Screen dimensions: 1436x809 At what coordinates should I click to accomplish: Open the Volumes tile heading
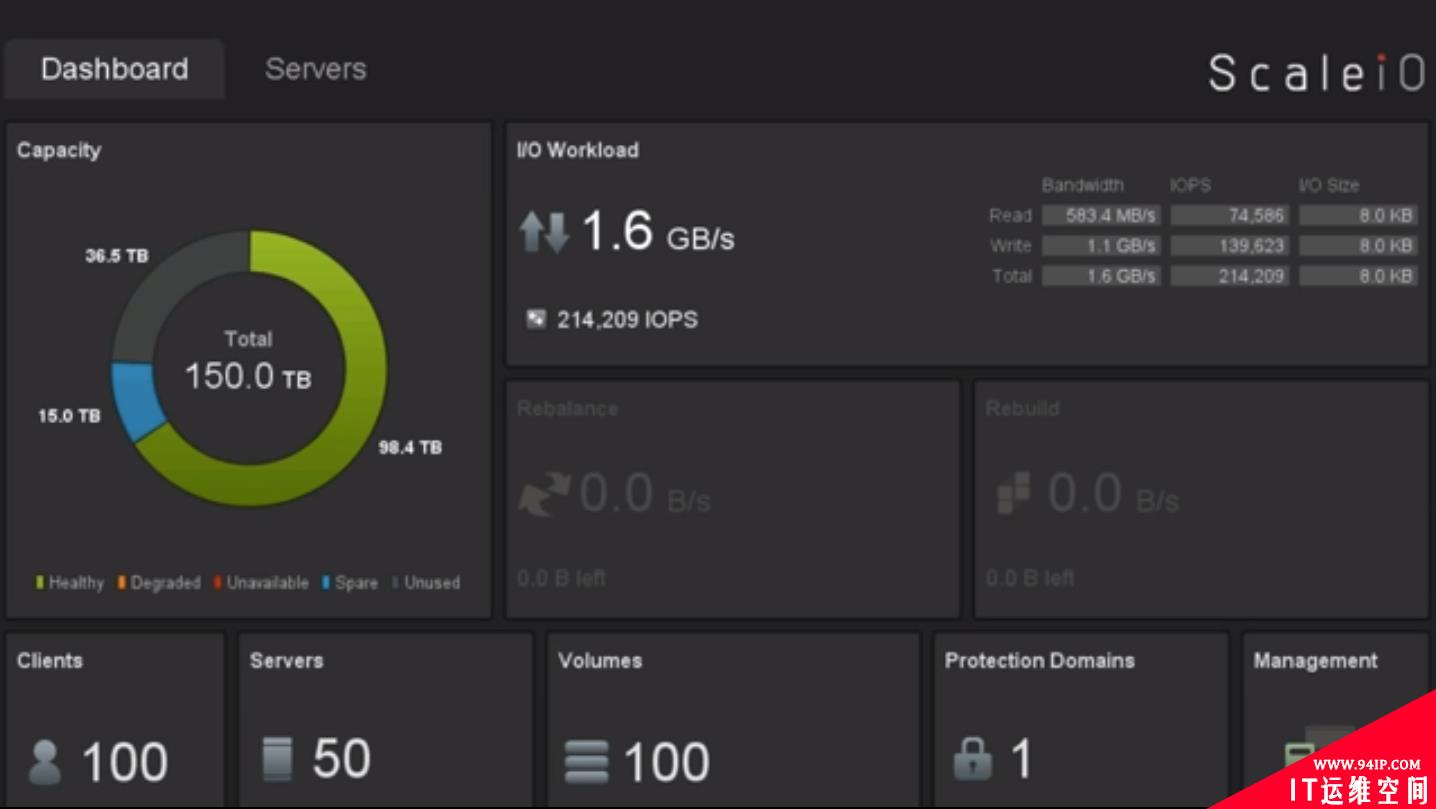[x=600, y=660]
